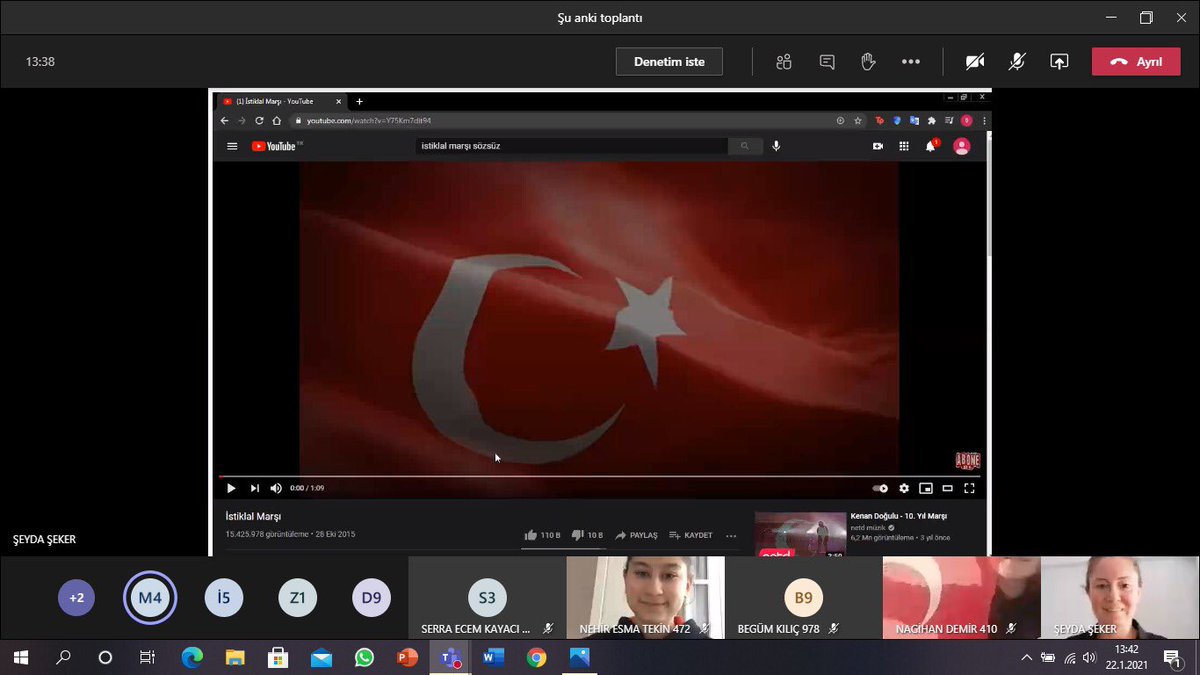Turn the camera on

975,62
